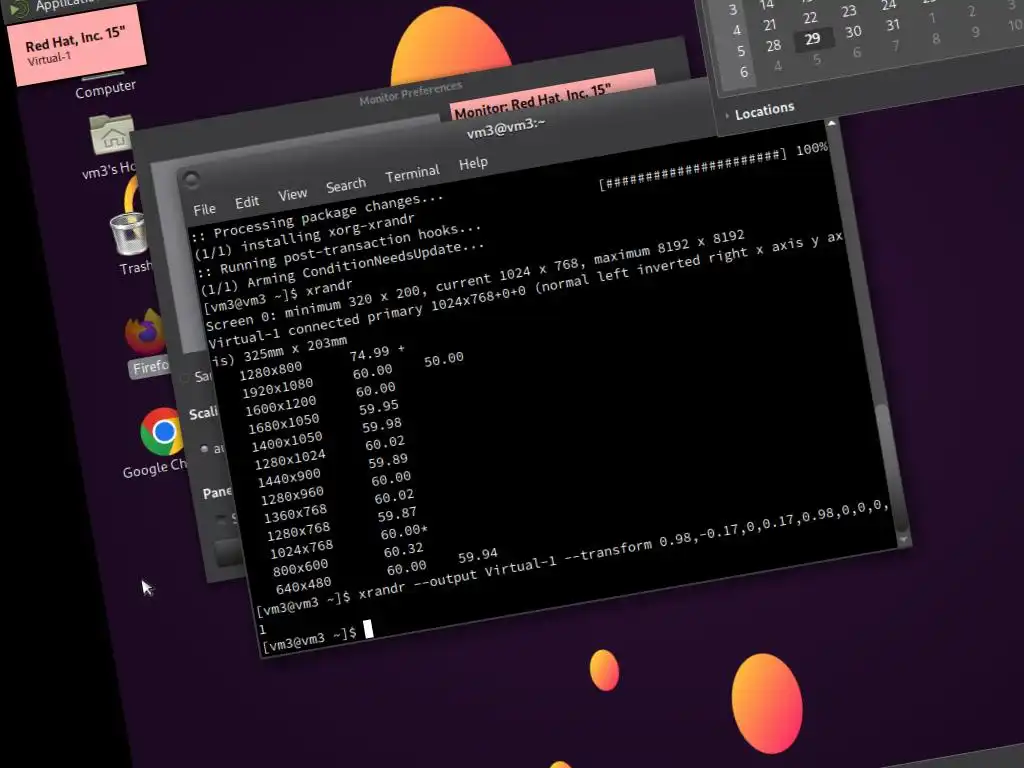Select next-month calendar date 8
This screenshot has width=1024, height=768.
936,39
